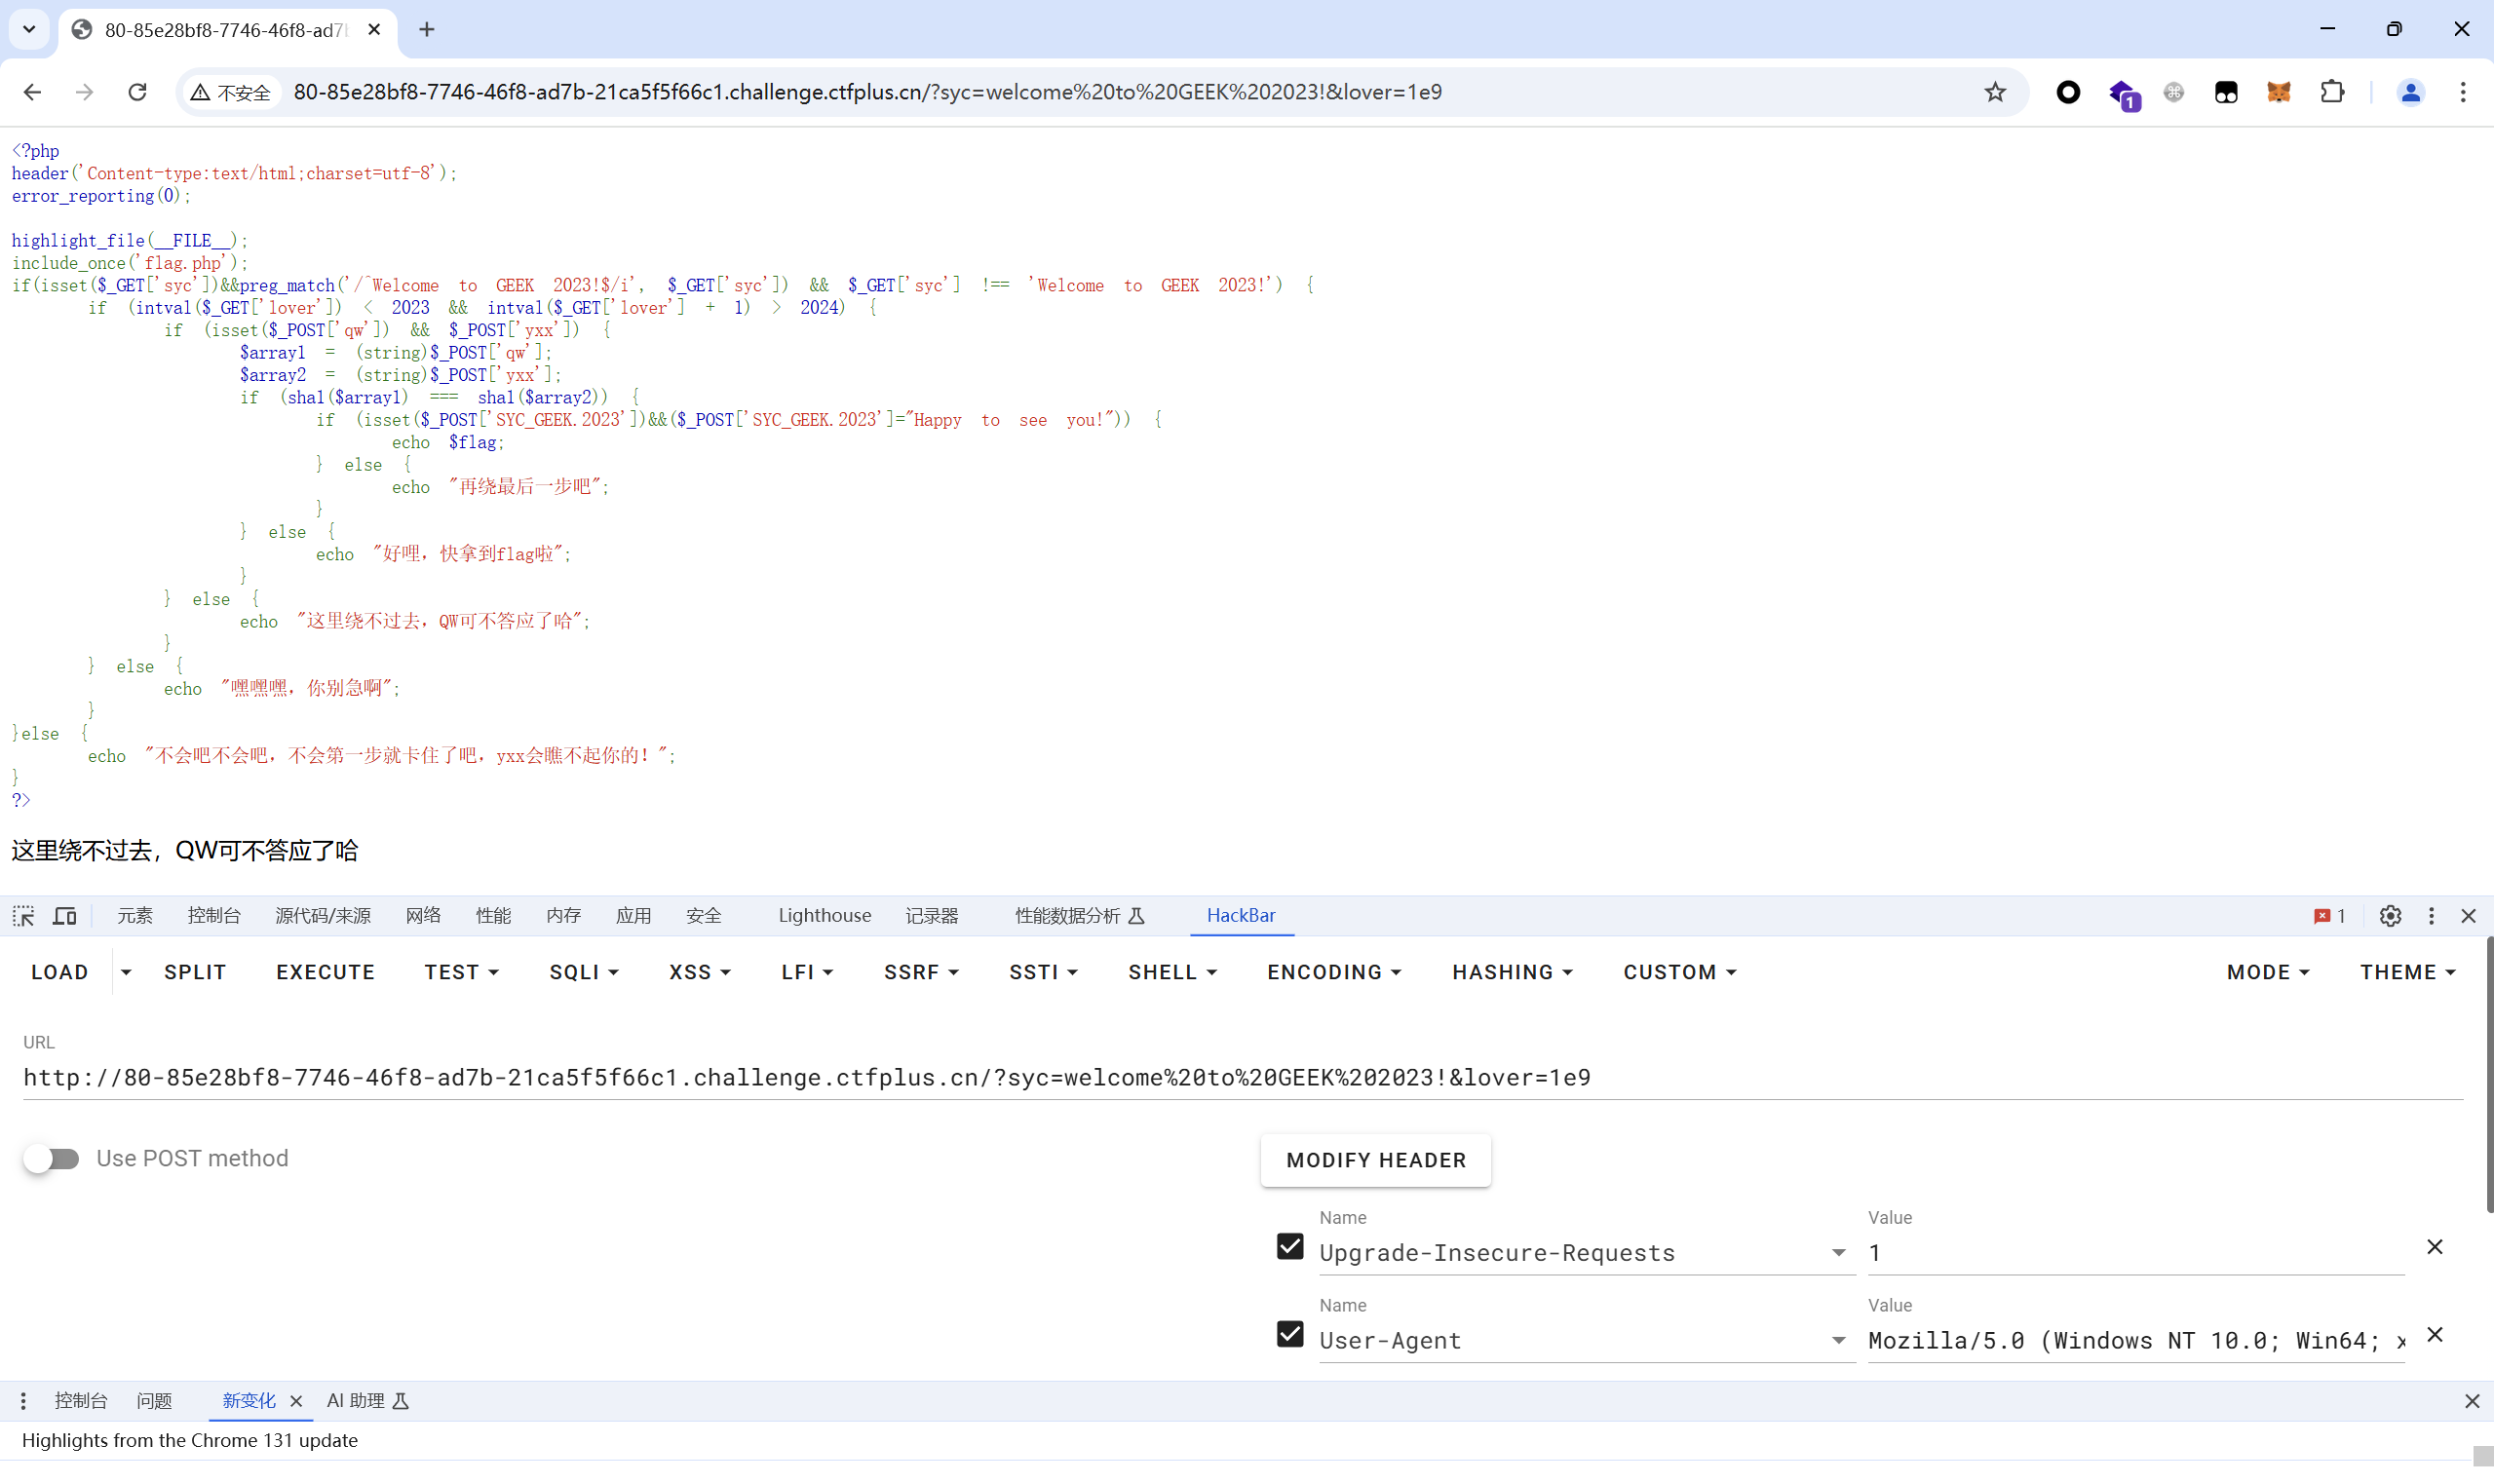Click the DevTools error count badge

[2330, 916]
